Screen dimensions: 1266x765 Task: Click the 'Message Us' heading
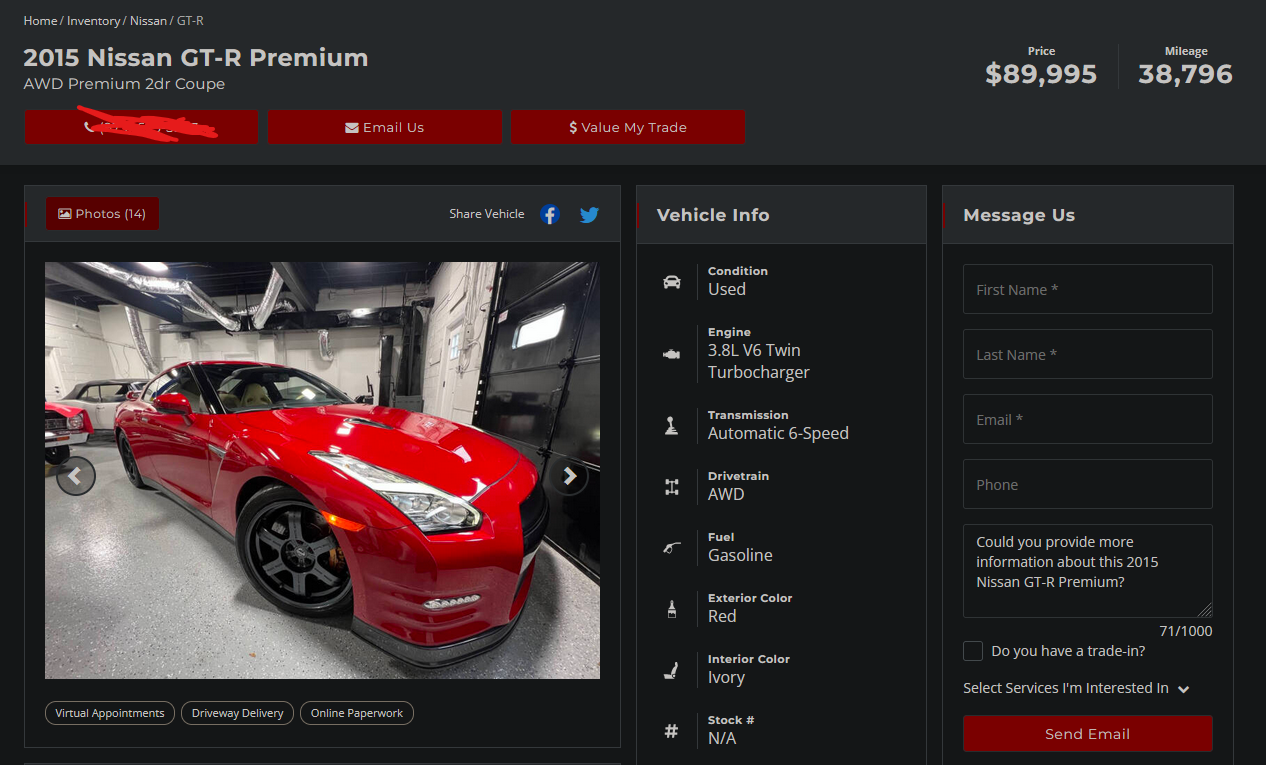tap(1019, 215)
